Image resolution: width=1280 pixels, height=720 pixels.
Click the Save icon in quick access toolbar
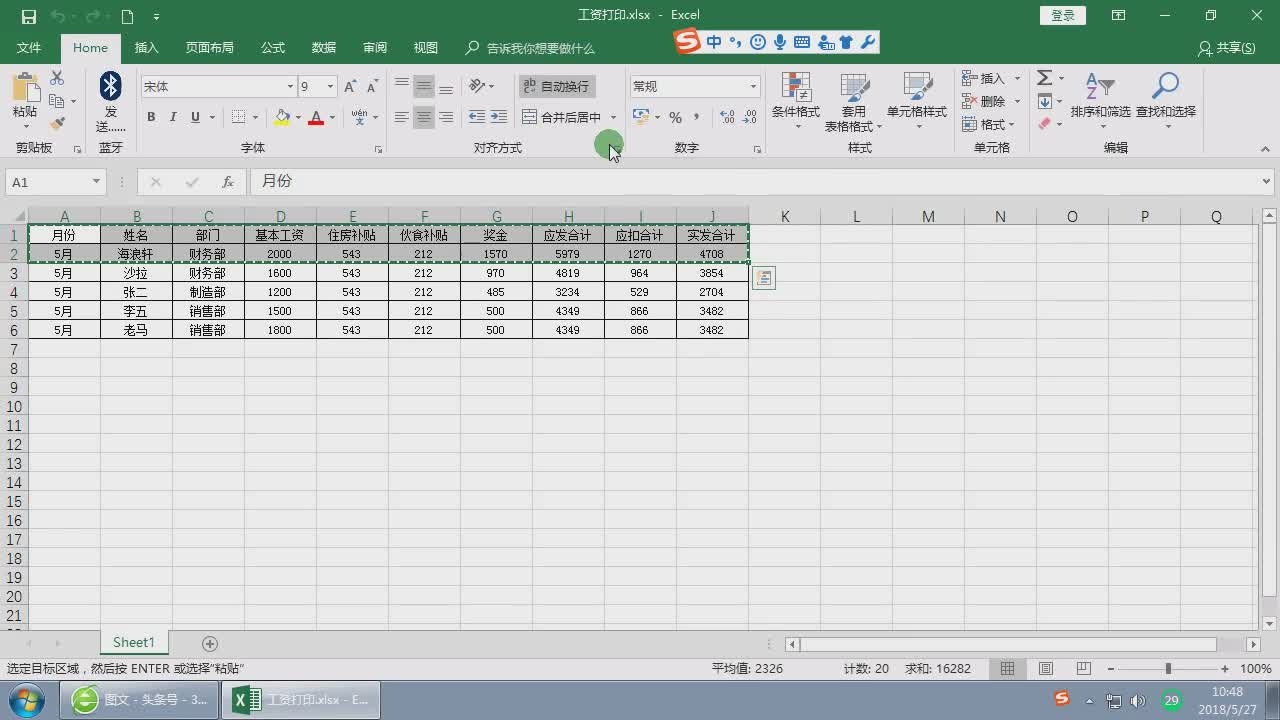pyautogui.click(x=28, y=16)
